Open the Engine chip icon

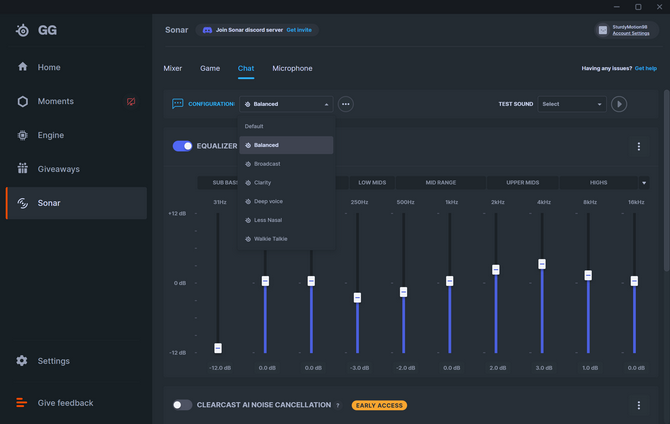(x=23, y=135)
